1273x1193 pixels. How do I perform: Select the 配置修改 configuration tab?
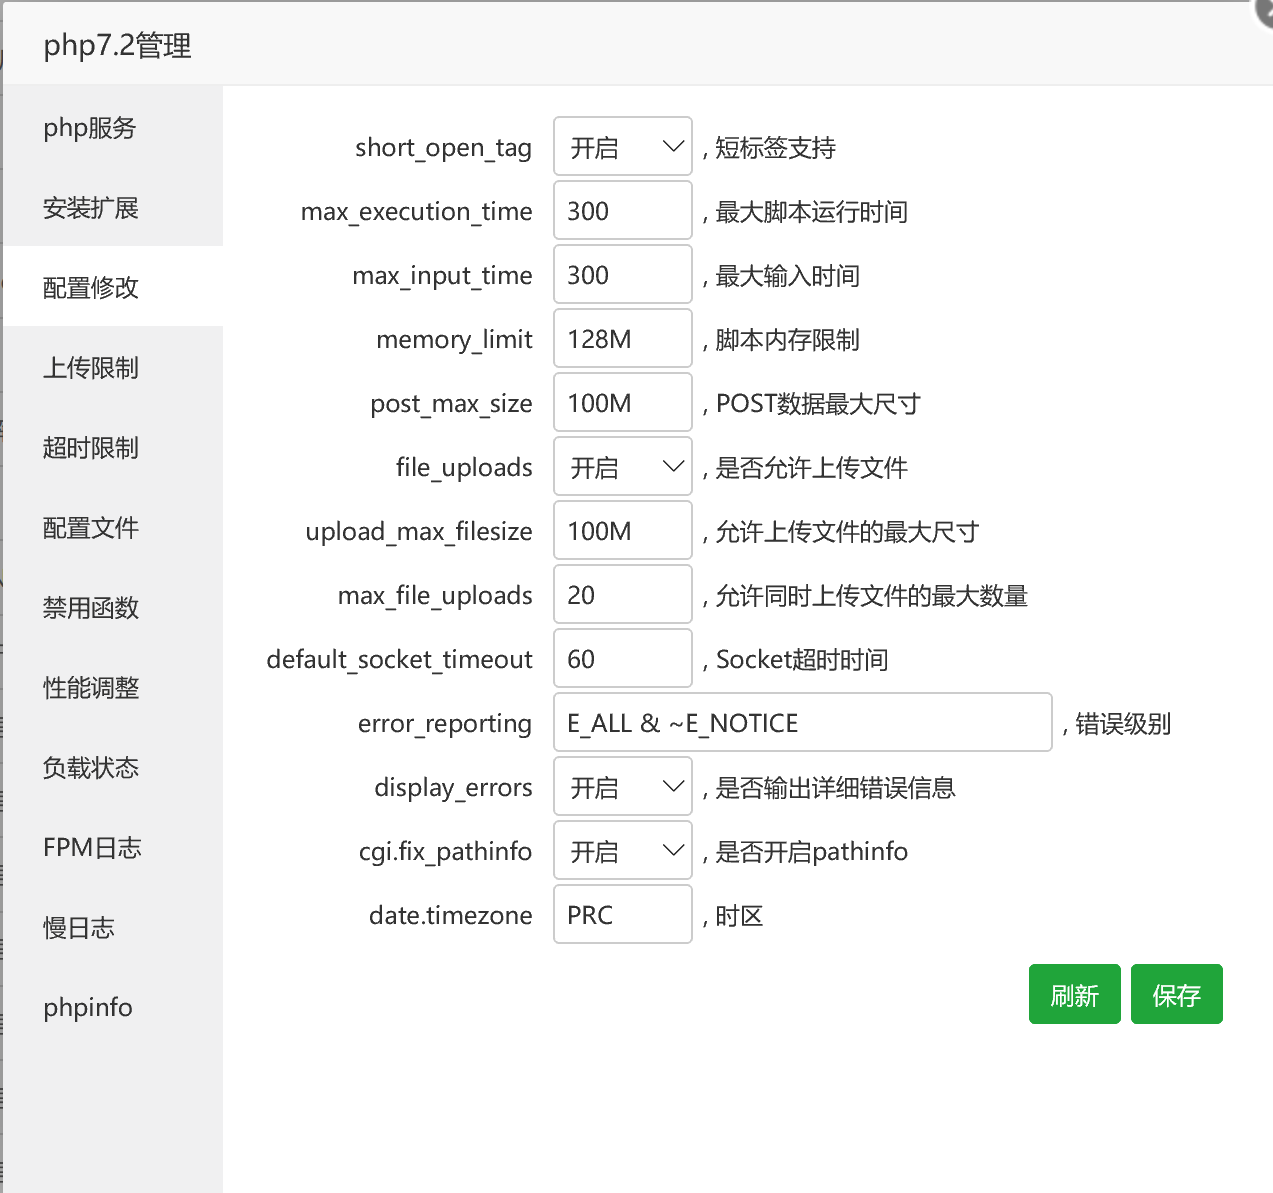click(x=91, y=287)
